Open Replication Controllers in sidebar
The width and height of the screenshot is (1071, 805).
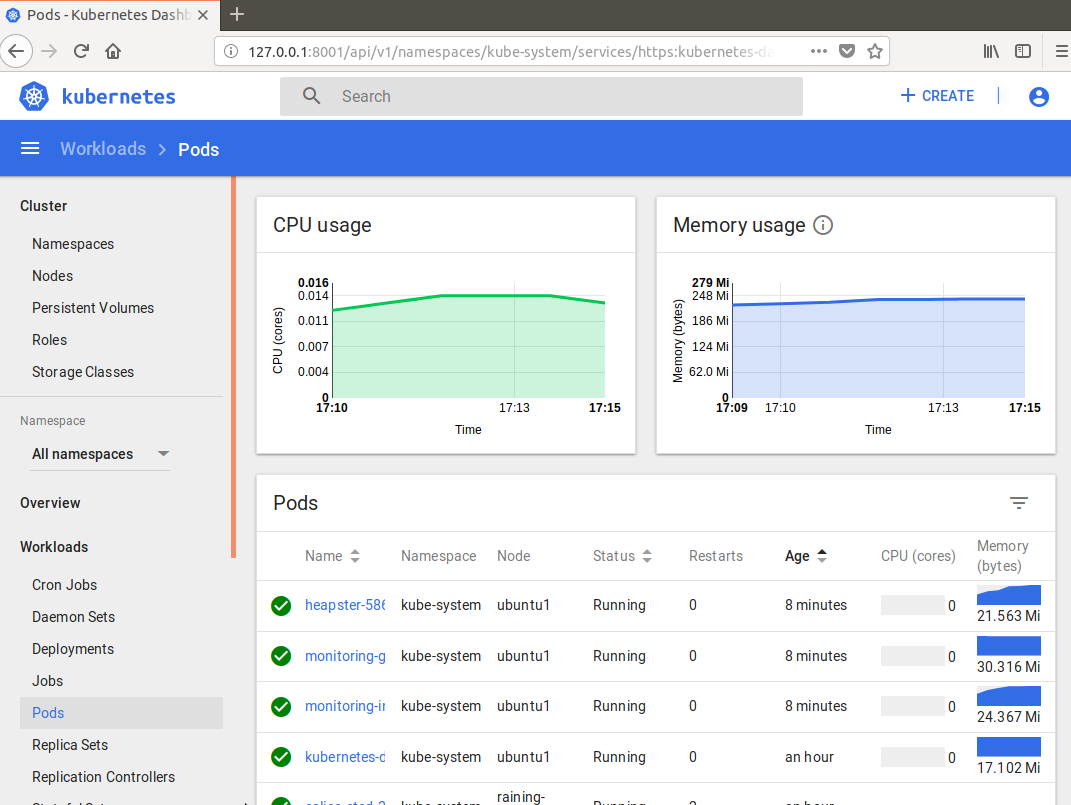coord(103,777)
